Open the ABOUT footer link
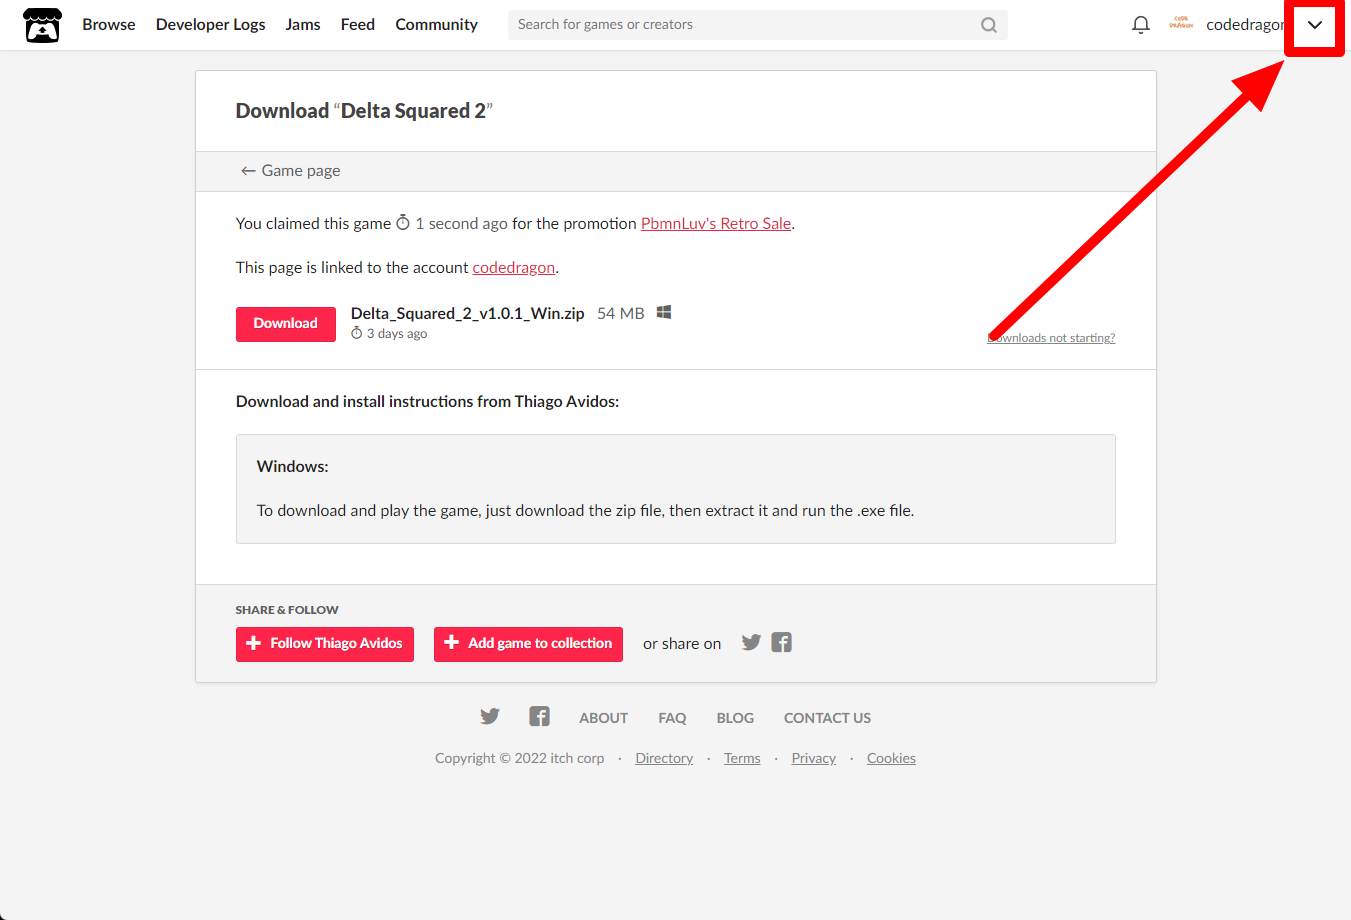This screenshot has height=920, width=1351. point(604,718)
